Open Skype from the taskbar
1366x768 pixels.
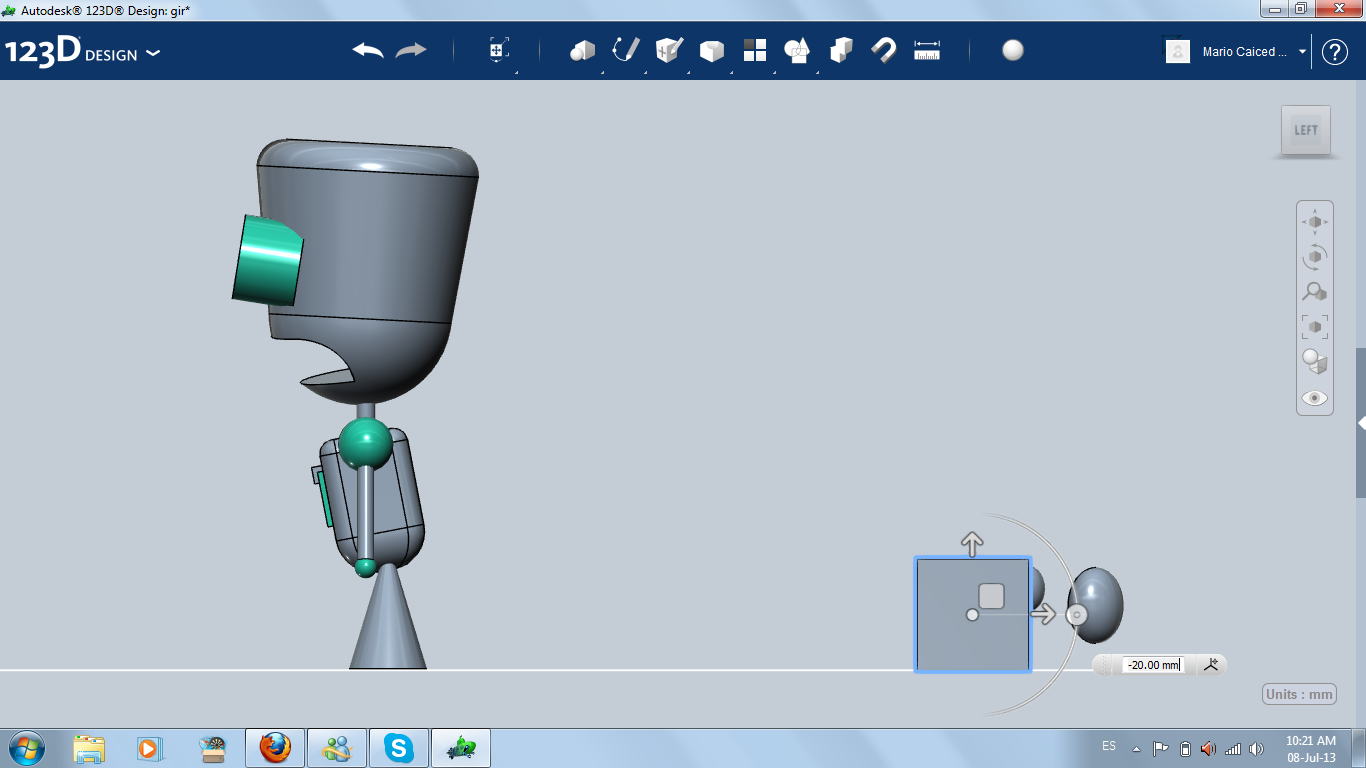pyautogui.click(x=399, y=748)
